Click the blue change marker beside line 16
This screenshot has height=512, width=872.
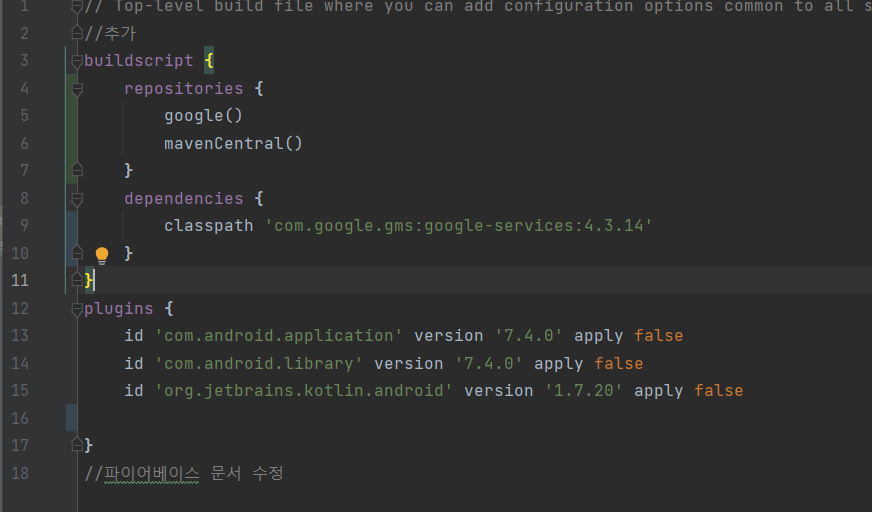(x=71, y=417)
